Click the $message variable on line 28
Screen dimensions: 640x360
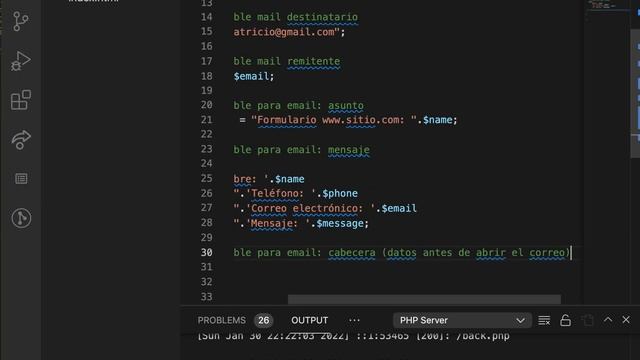pyautogui.click(x=340, y=224)
